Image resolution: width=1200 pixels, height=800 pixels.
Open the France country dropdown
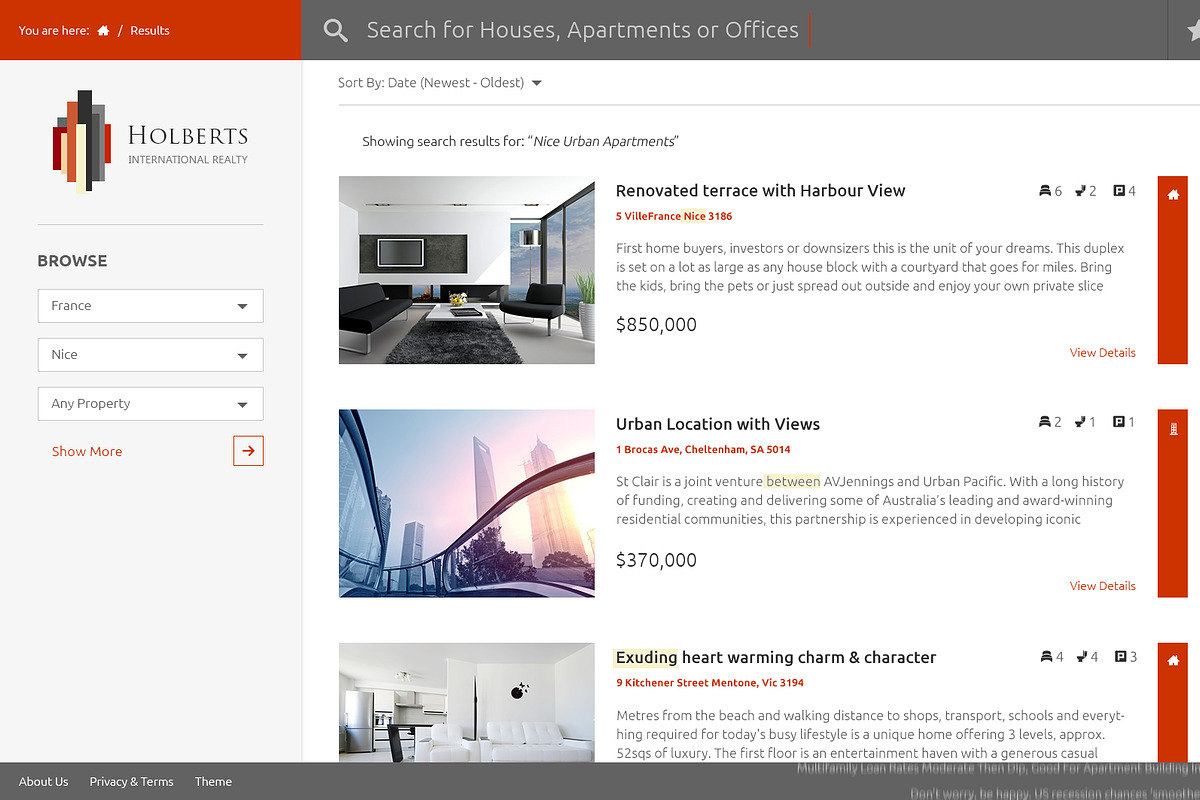150,306
